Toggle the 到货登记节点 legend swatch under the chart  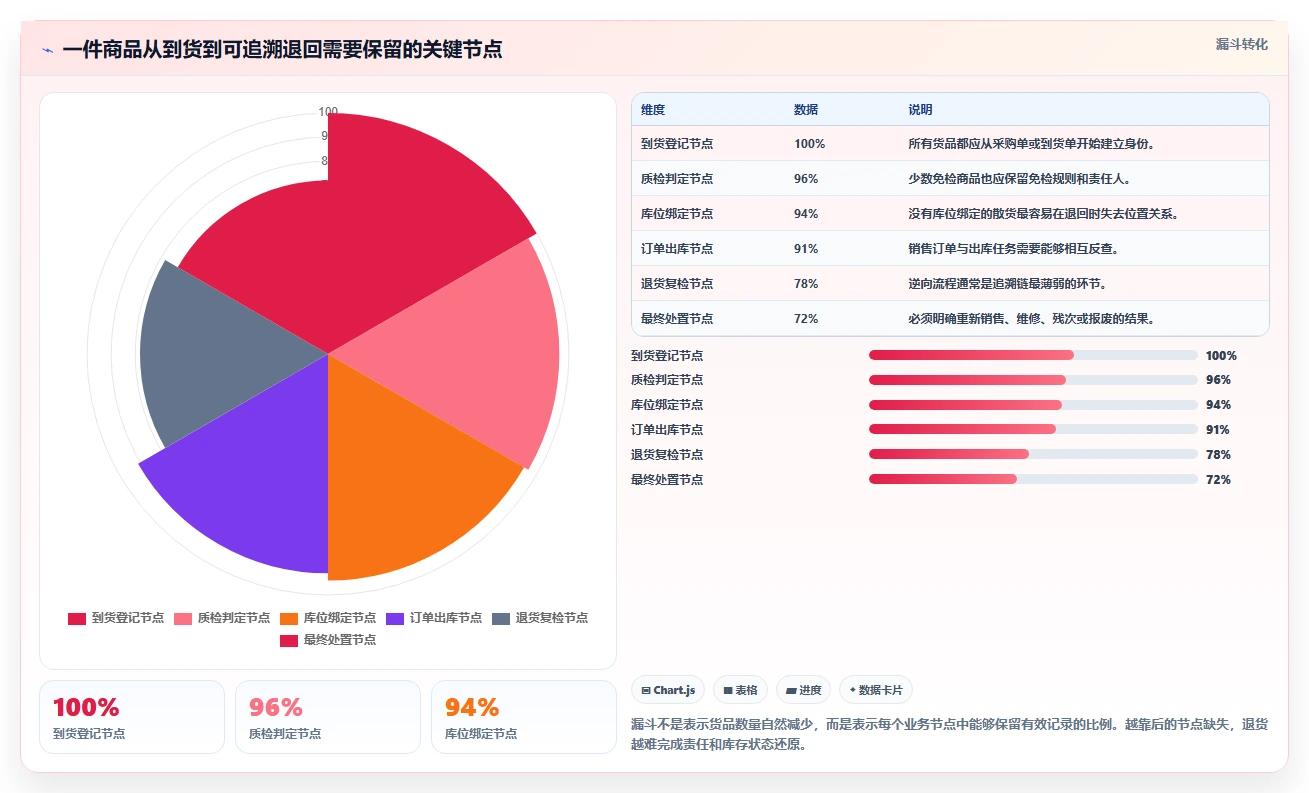pos(77,618)
